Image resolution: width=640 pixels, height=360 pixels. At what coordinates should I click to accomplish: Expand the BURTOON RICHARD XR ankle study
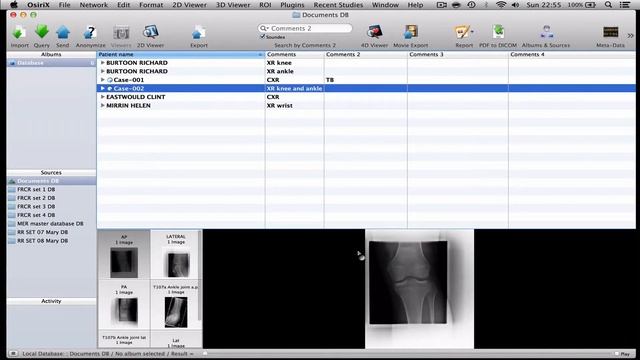(x=102, y=71)
